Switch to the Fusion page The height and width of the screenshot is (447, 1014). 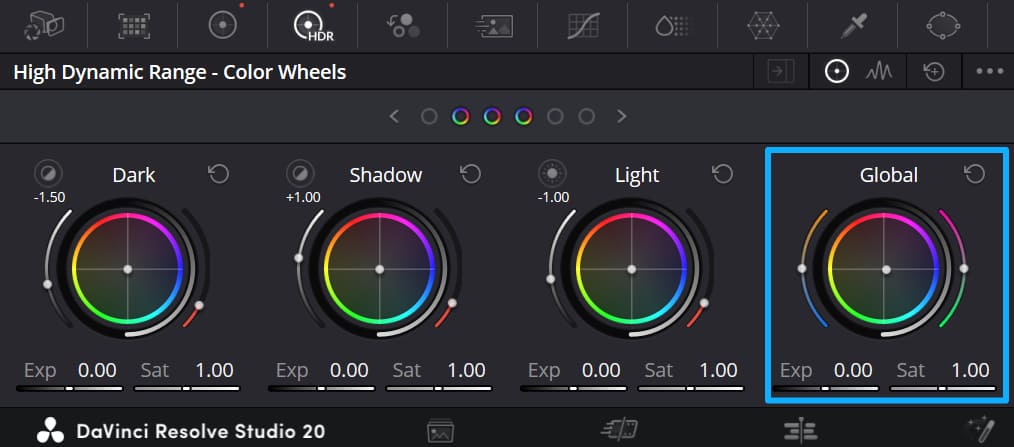pyautogui.click(x=979, y=428)
